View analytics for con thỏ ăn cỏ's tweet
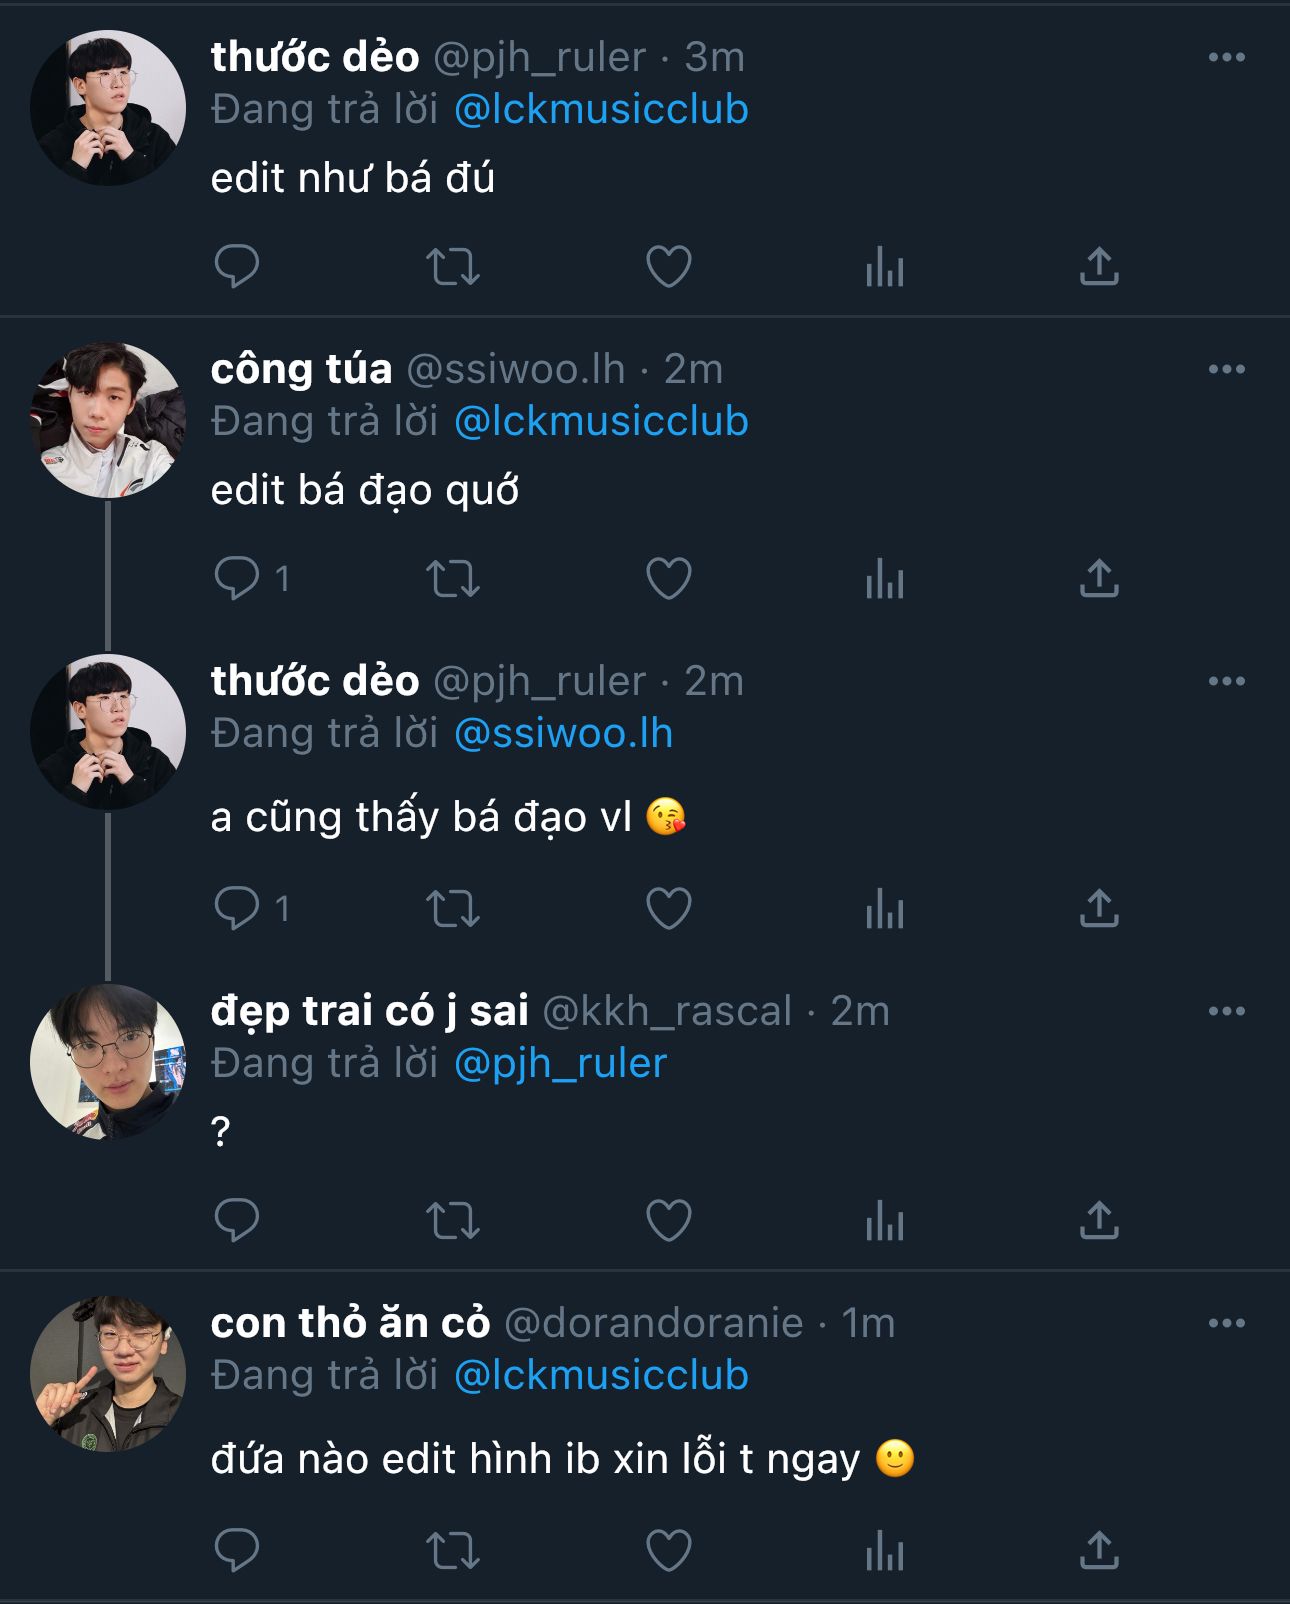 pos(885,1551)
